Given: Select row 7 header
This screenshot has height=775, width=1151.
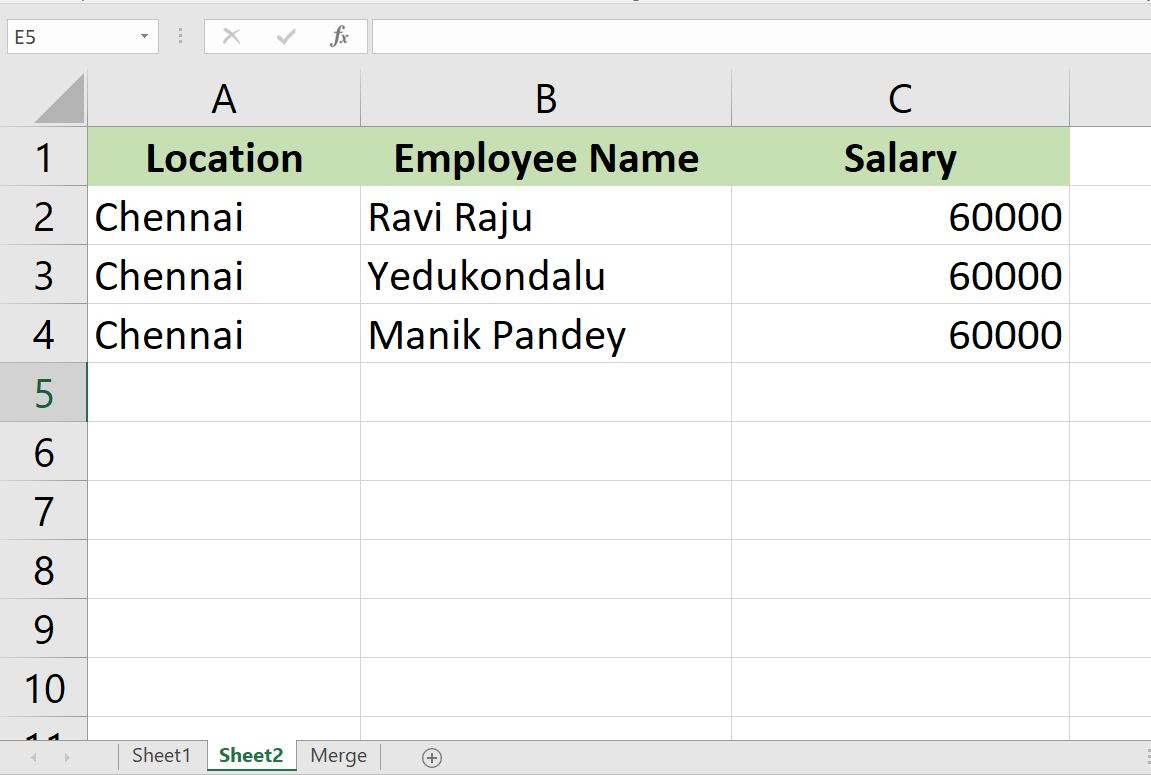Looking at the screenshot, I should [x=43, y=511].
